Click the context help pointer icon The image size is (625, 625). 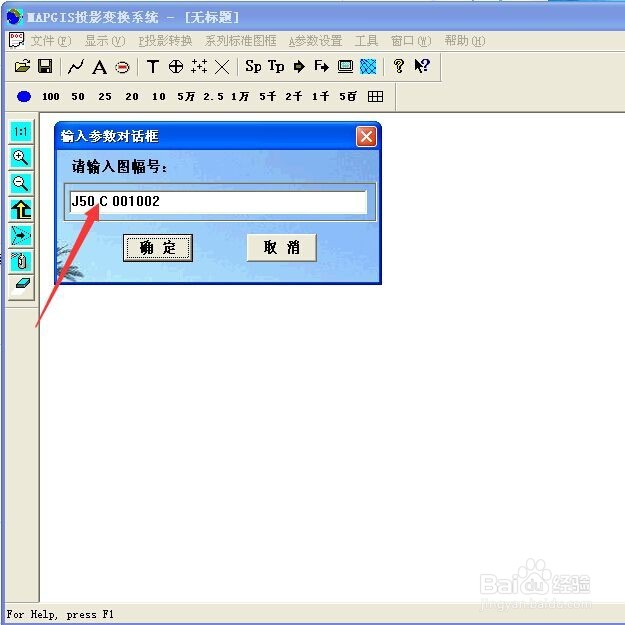pyautogui.click(x=422, y=66)
